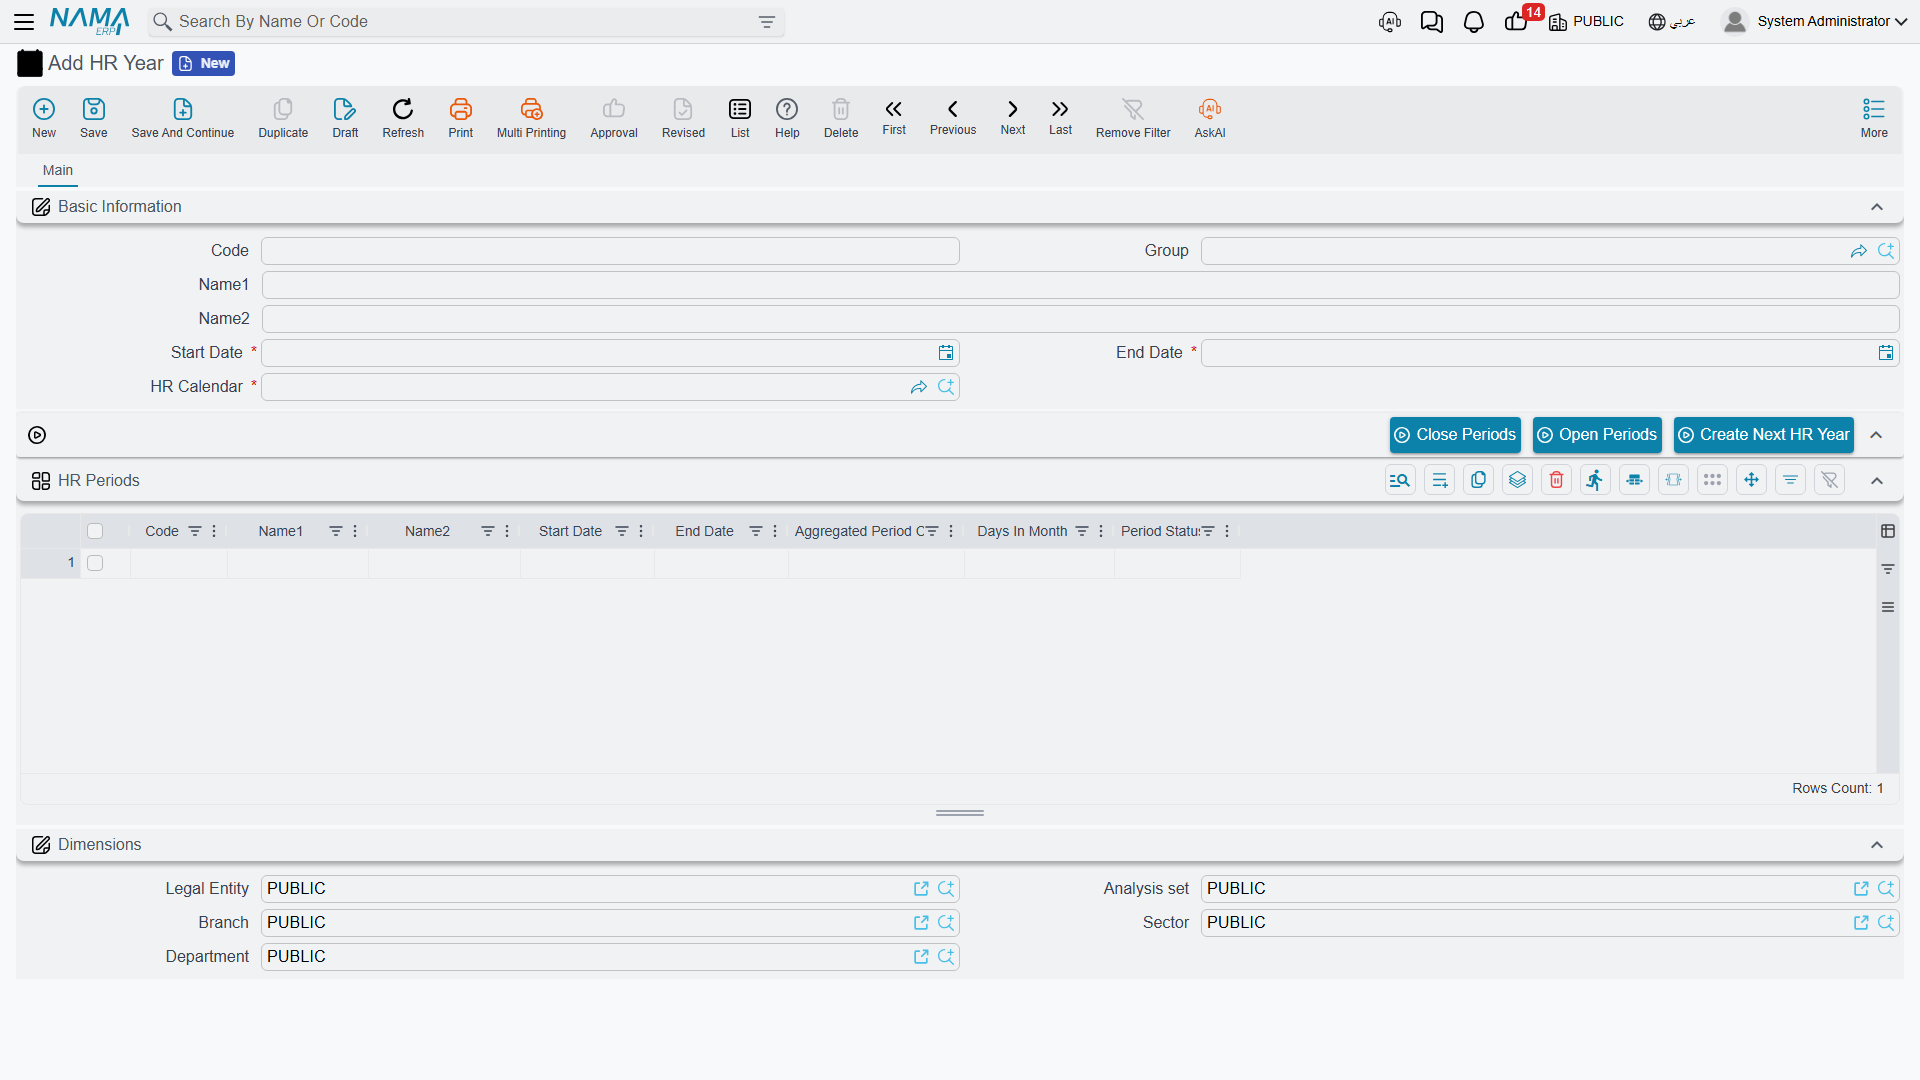Click the Approval icon
Screen dimensions: 1920x1080
coord(614,118)
